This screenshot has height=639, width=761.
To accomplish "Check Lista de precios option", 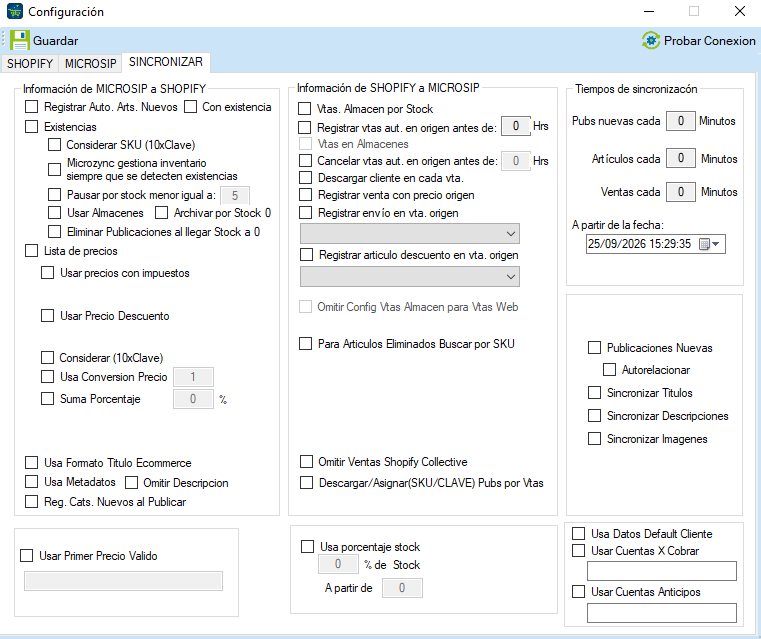I will tap(32, 251).
